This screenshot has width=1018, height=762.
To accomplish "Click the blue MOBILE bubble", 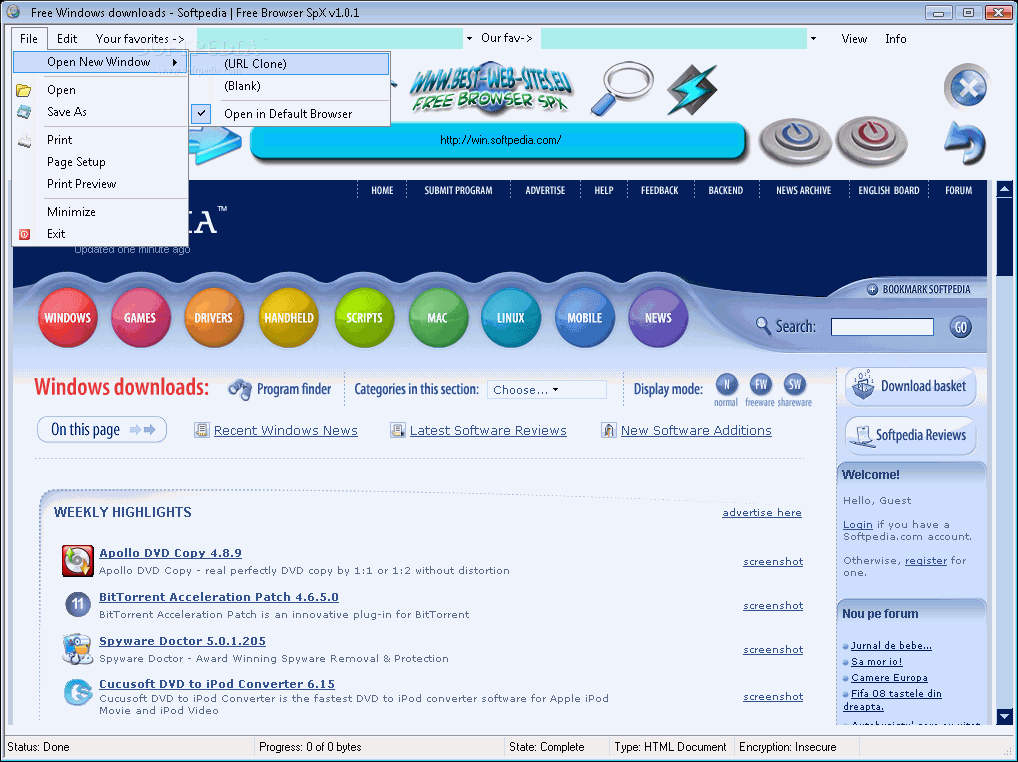I will tap(585, 317).
